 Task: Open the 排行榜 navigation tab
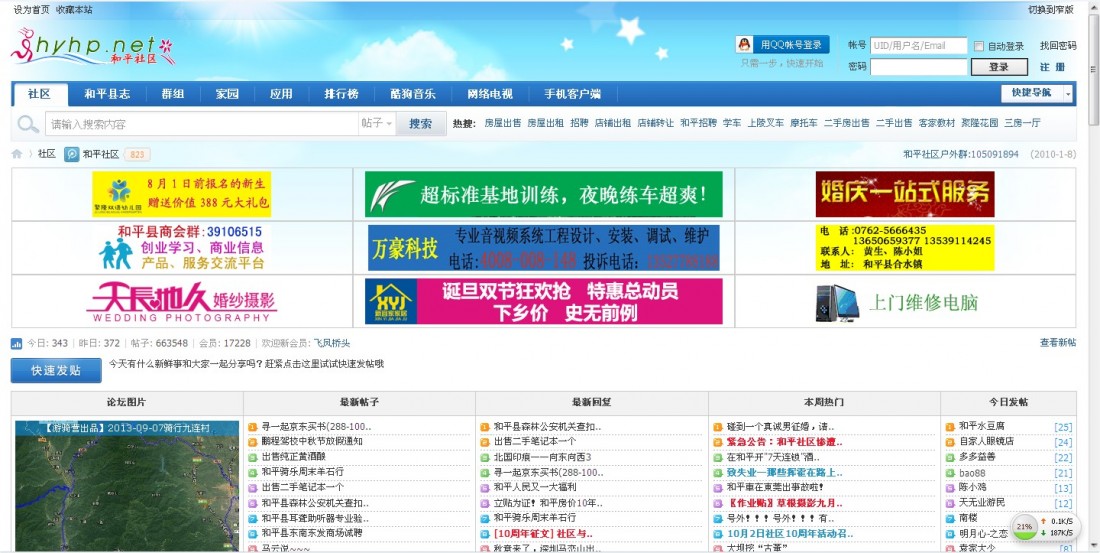(342, 94)
